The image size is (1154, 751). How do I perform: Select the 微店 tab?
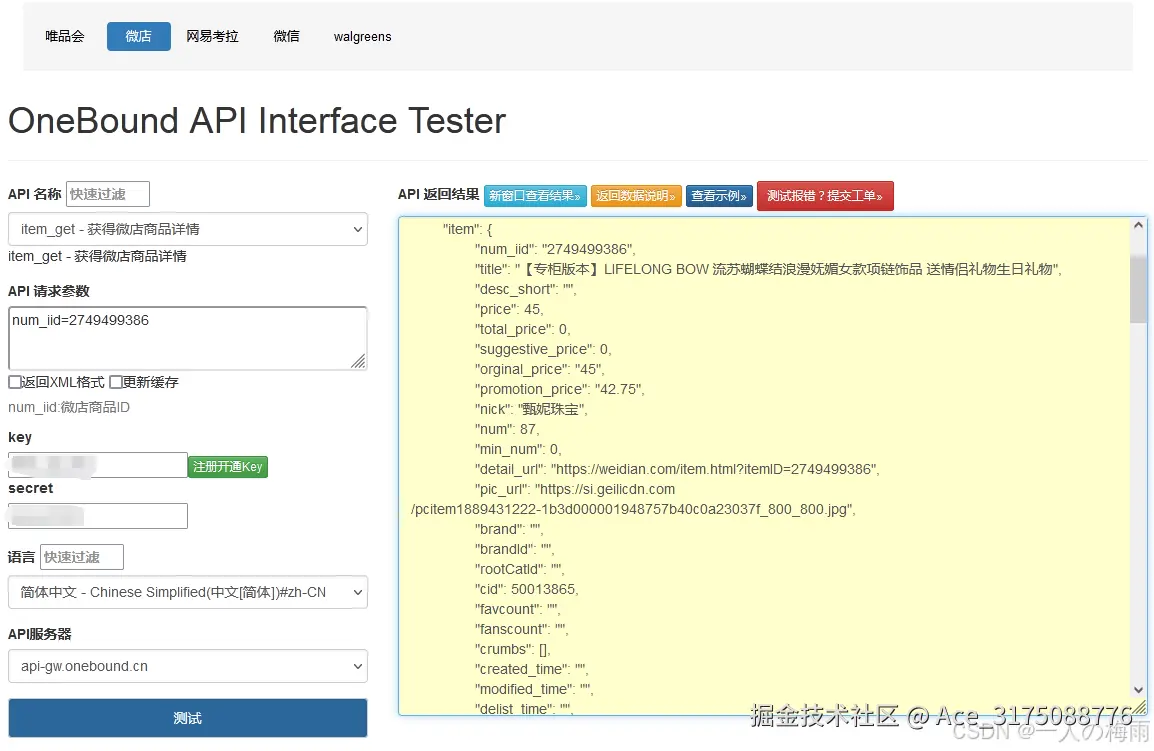(138, 36)
